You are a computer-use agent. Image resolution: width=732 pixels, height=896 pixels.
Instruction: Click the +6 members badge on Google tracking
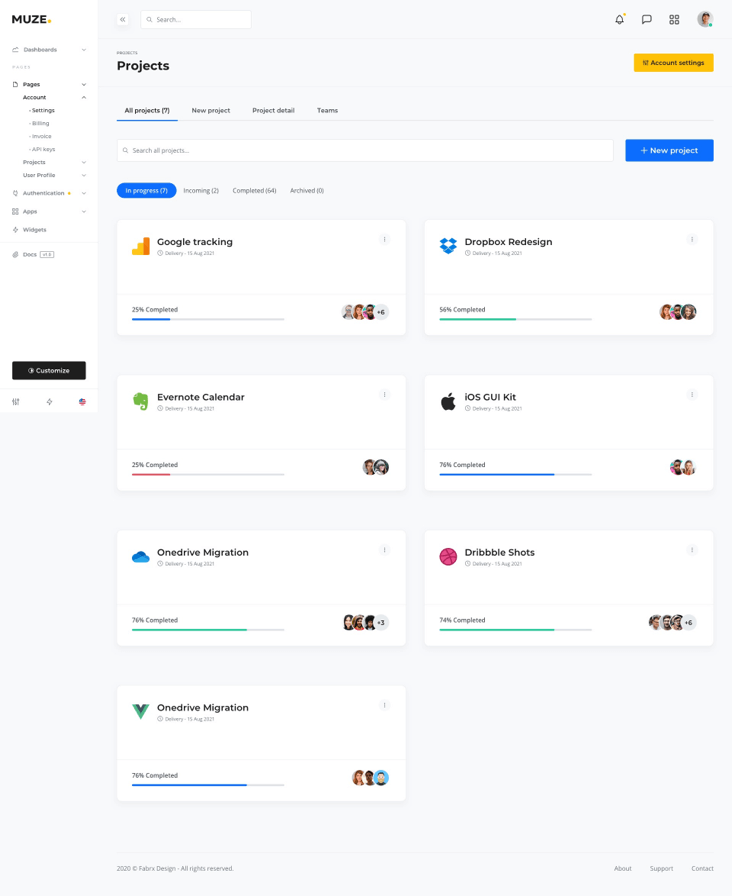pos(381,312)
